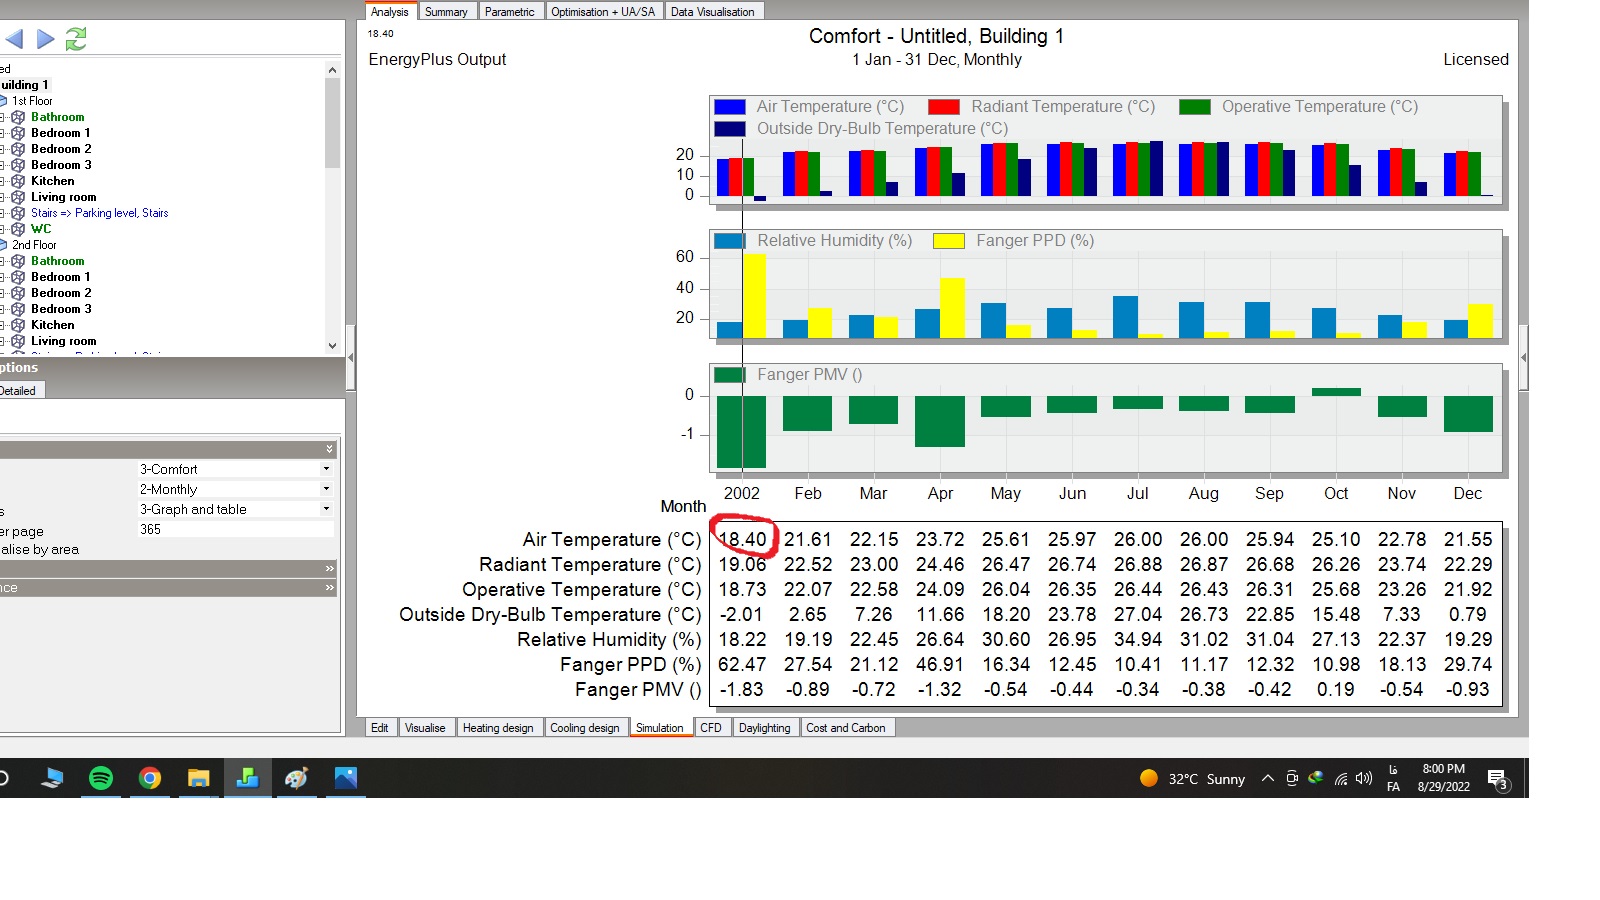This screenshot has height=900, width=1600.
Task: Collapse the left panel splitter arrow
Action: click(351, 357)
